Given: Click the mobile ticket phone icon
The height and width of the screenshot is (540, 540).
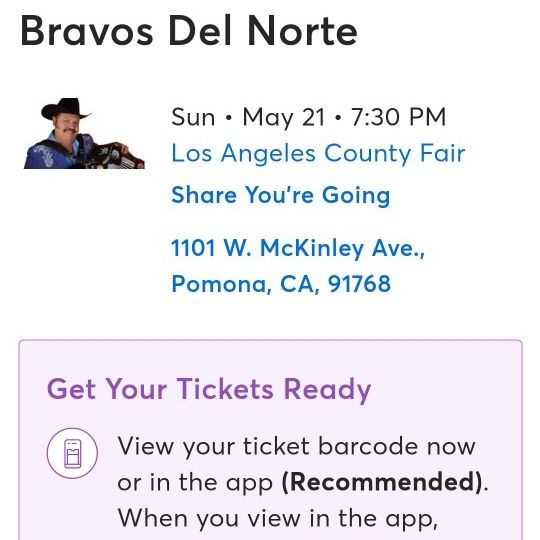Looking at the screenshot, I should (x=72, y=453).
